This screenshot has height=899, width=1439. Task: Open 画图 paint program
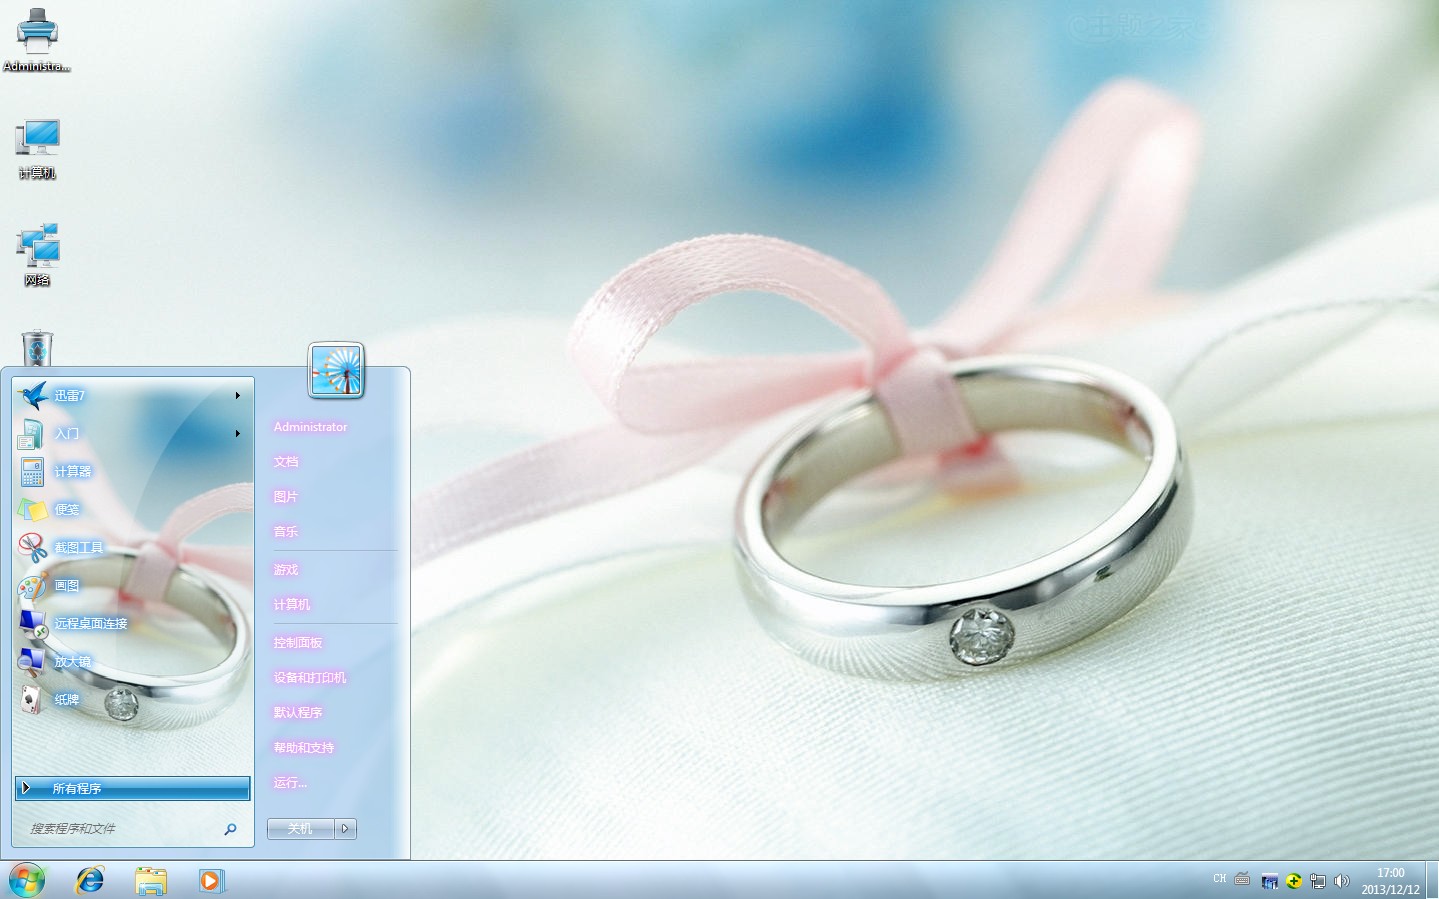point(133,586)
